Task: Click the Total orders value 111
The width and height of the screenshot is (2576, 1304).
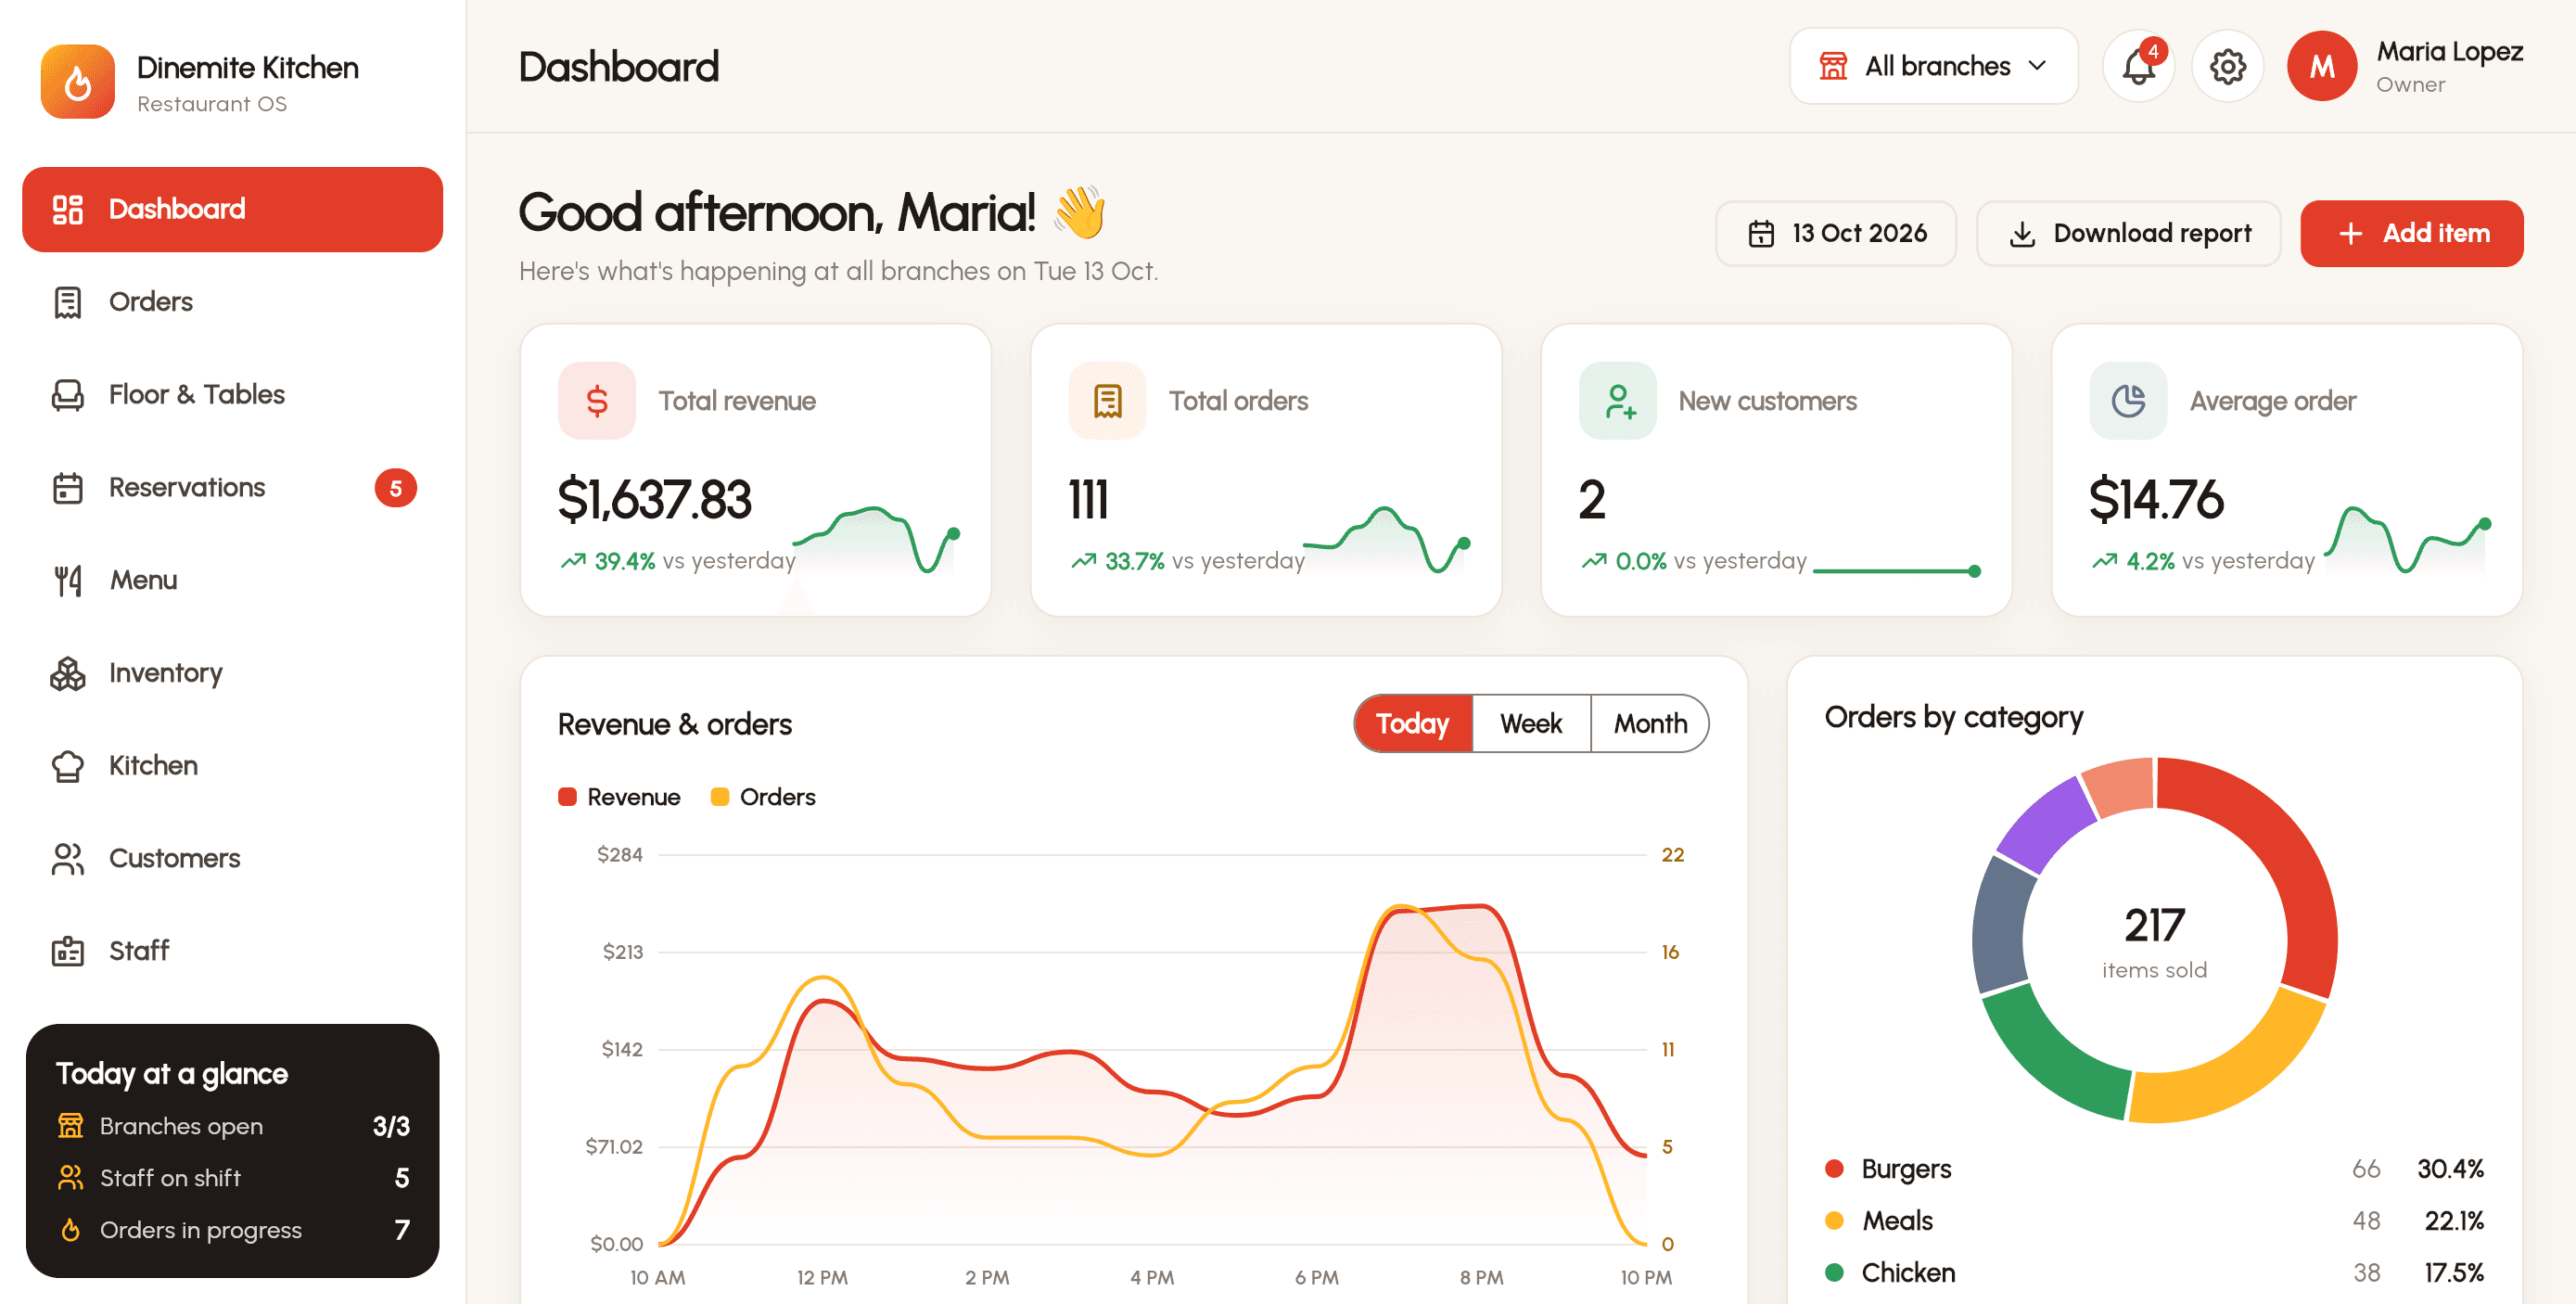Action: pos(1088,500)
